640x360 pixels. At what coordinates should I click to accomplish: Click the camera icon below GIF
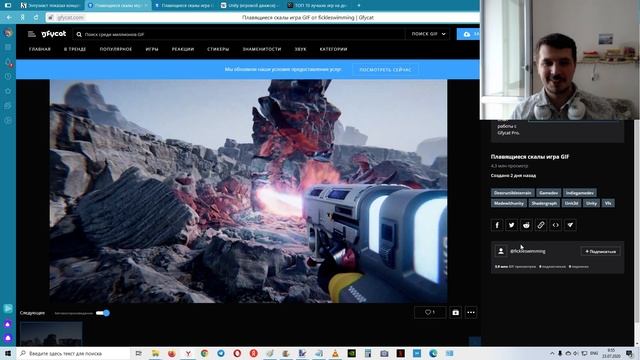456,313
